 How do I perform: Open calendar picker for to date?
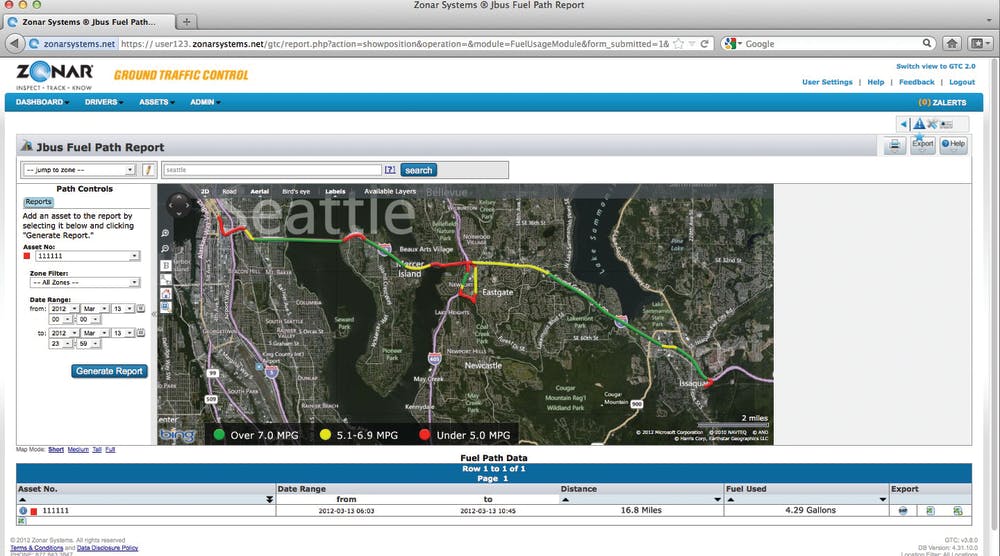[x=140, y=333]
